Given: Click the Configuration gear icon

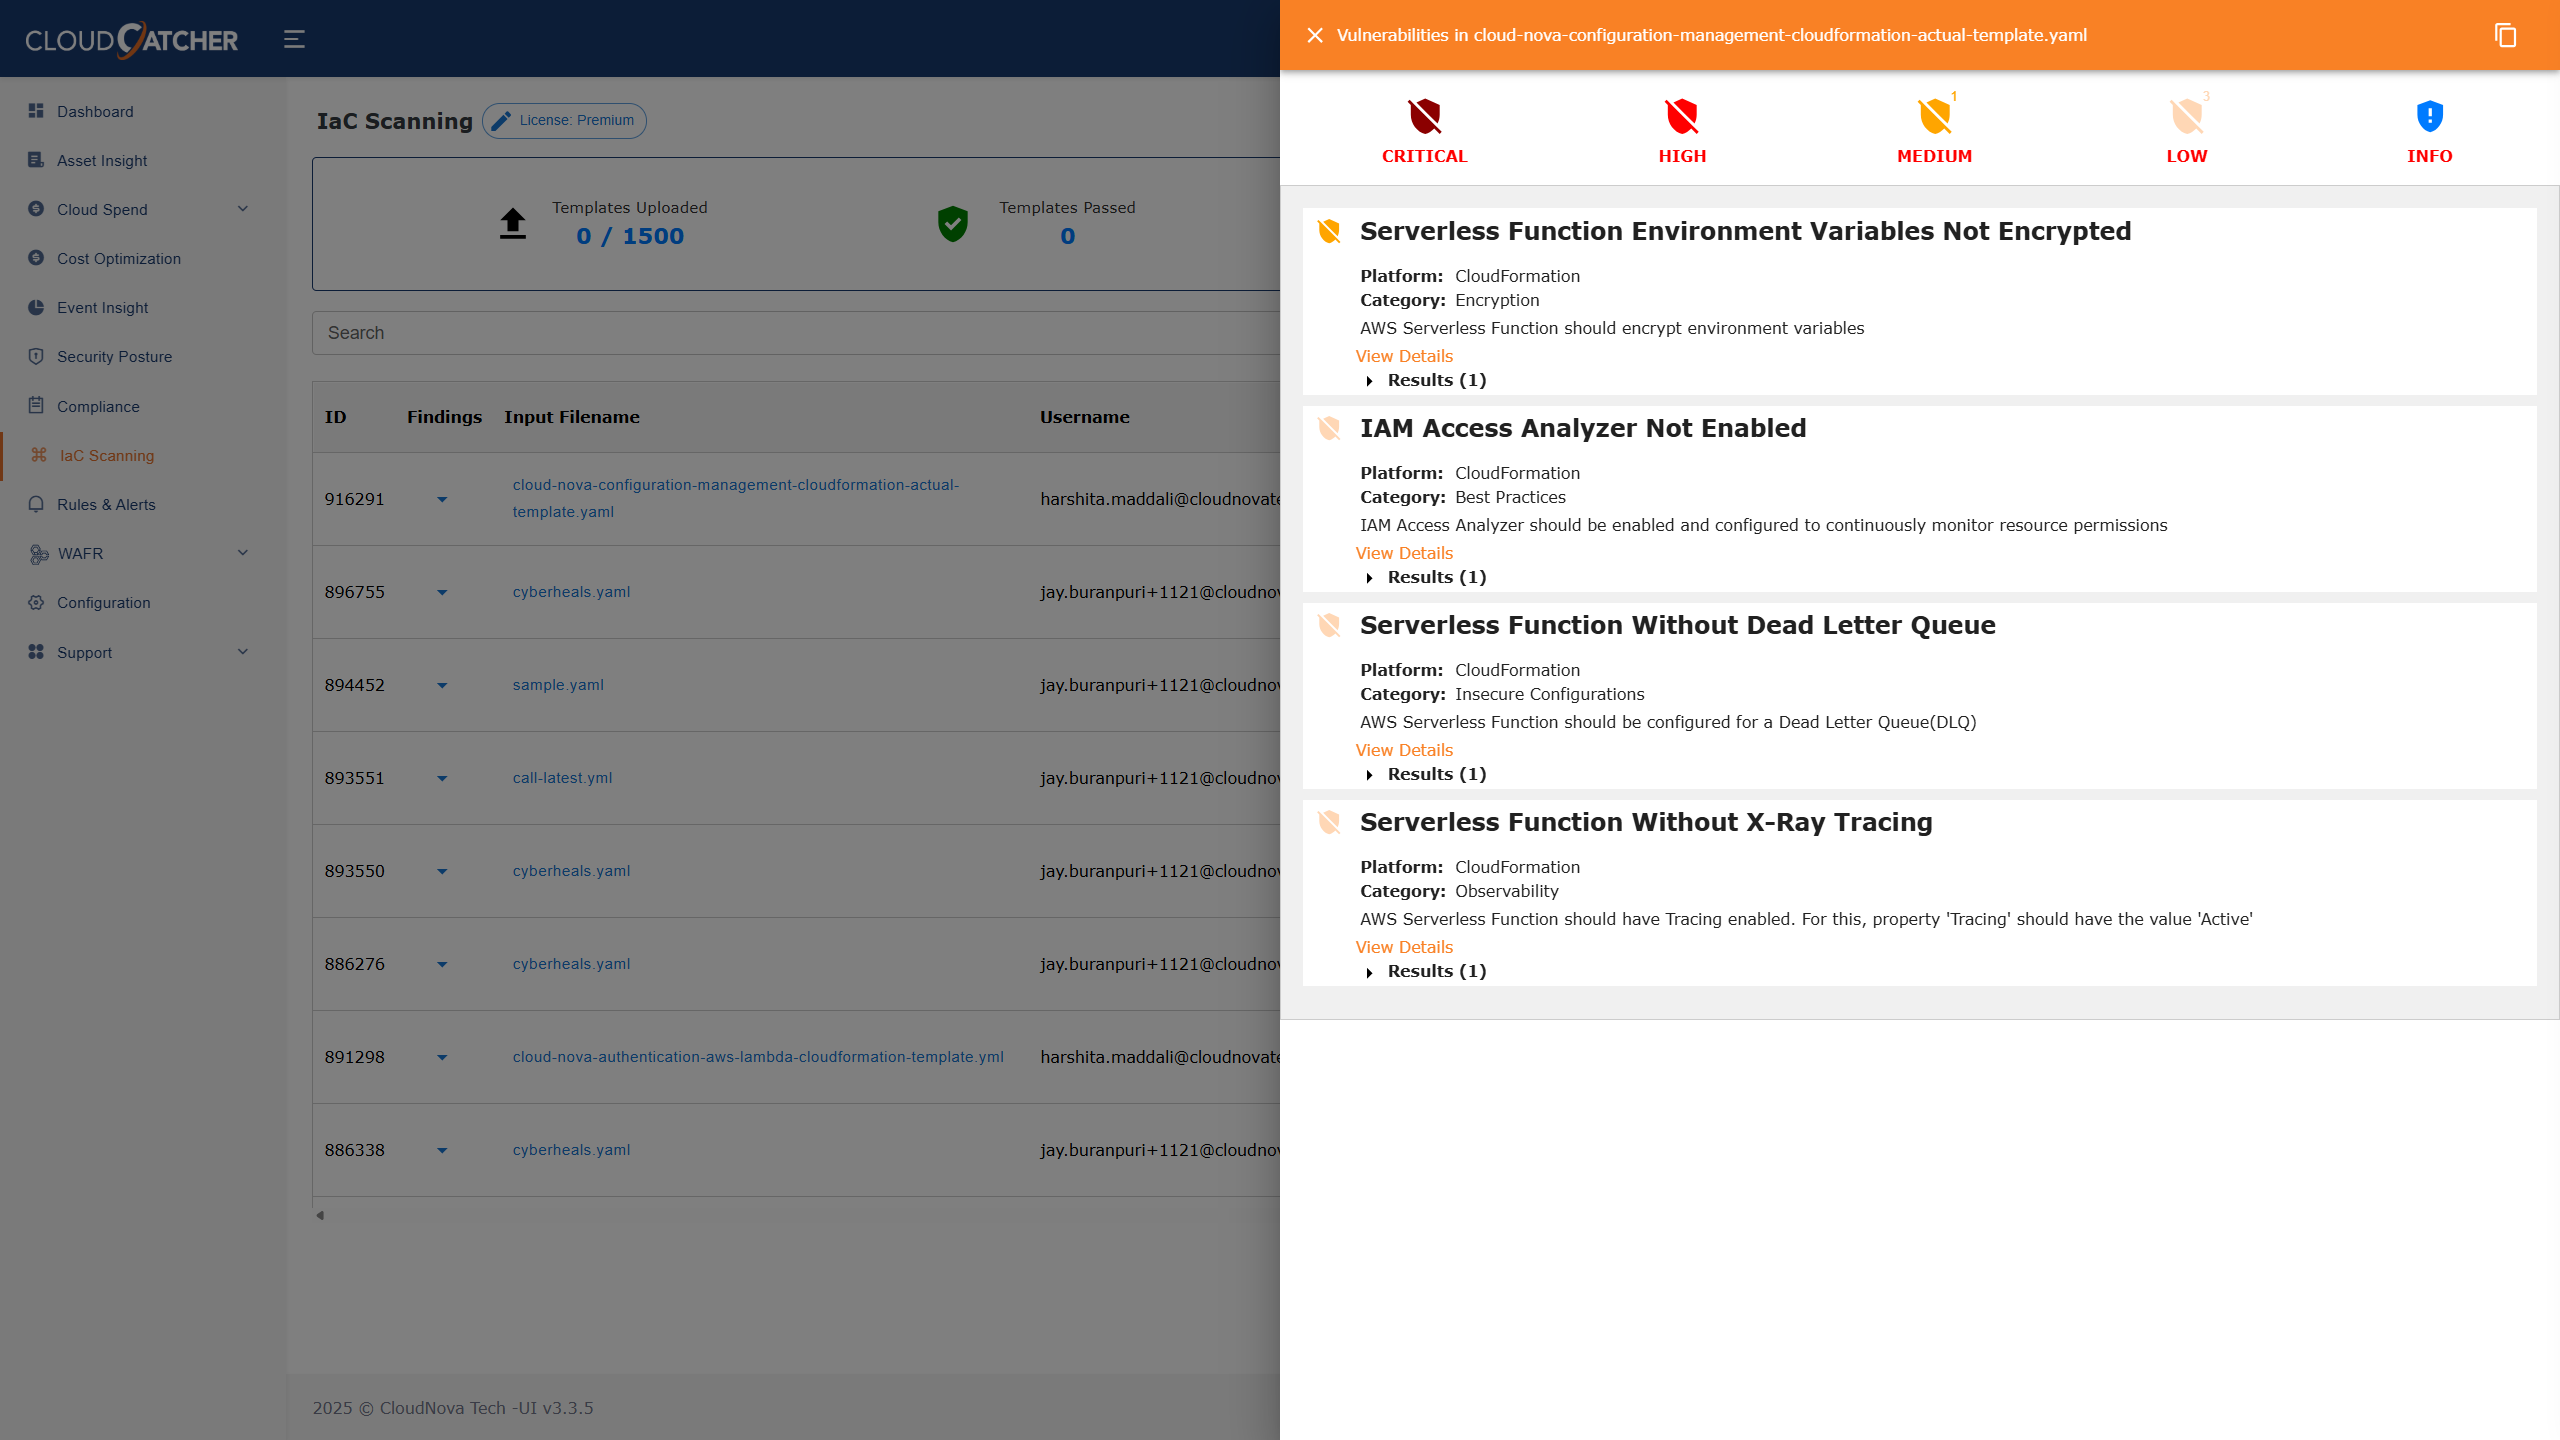Looking at the screenshot, I should point(36,602).
